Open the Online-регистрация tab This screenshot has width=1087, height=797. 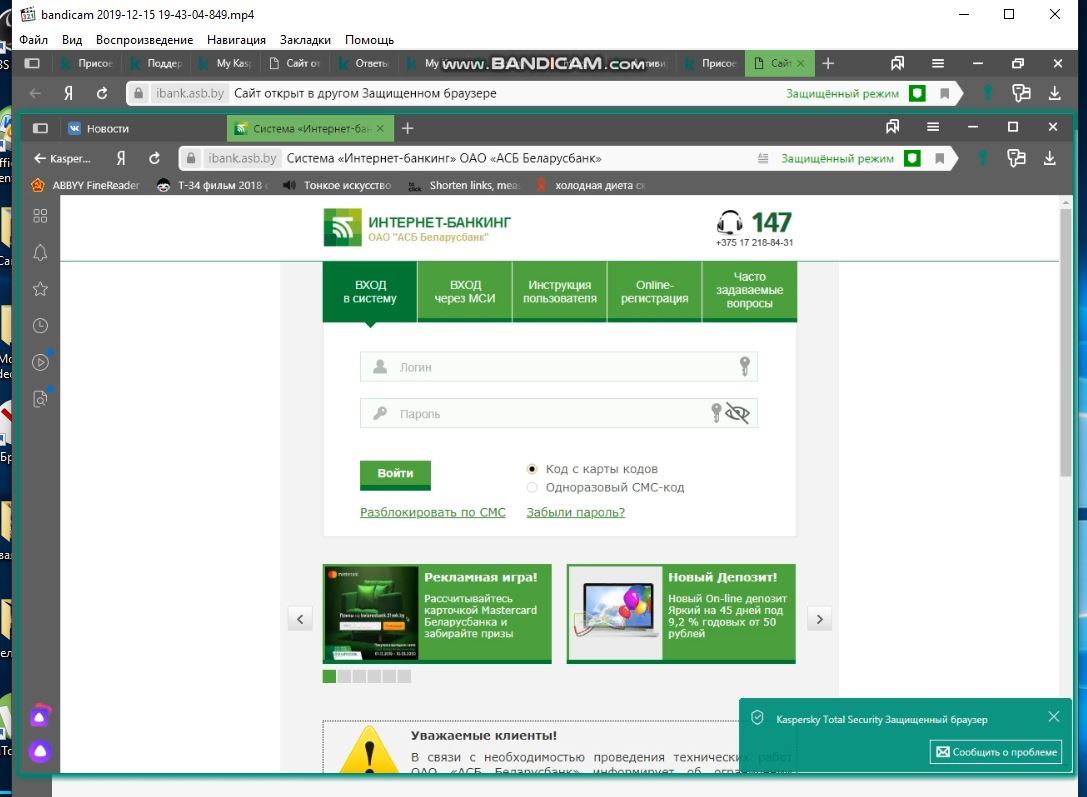(x=654, y=292)
